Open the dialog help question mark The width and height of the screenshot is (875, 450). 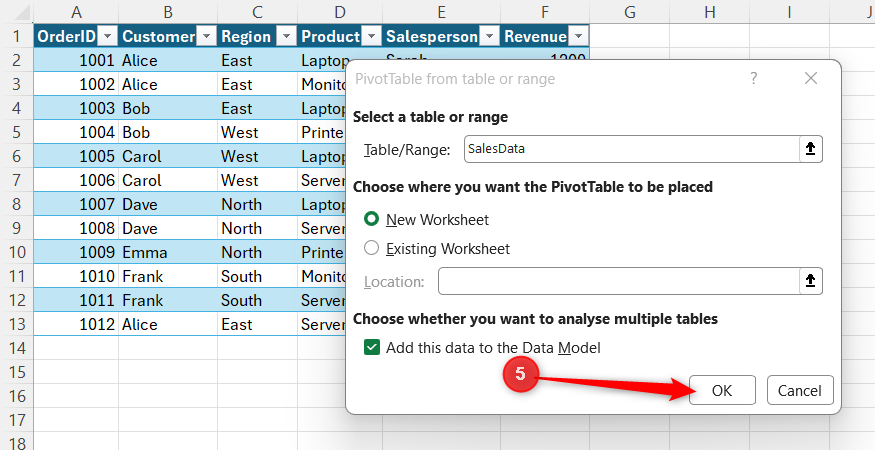pos(753,79)
